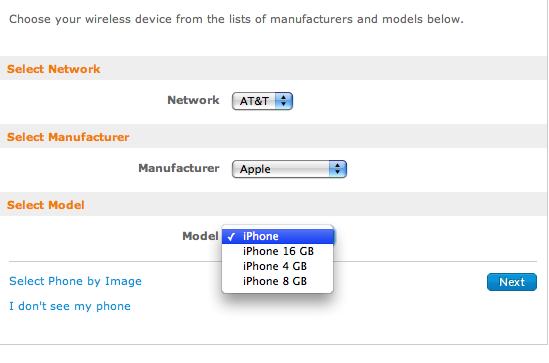
Task: Open the Network dropdown showing AT&T
Action: (x=262, y=101)
